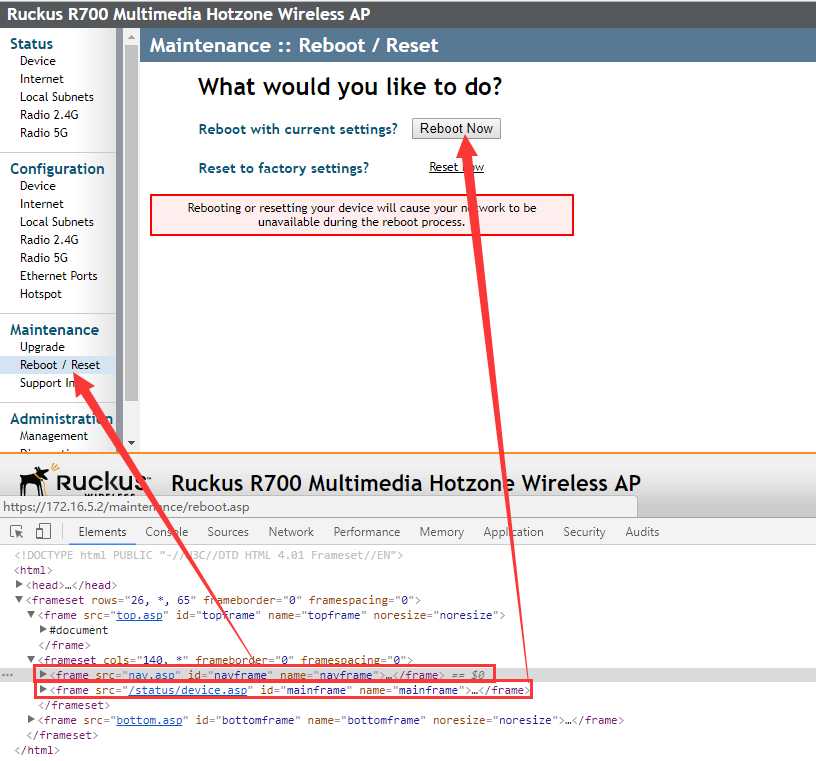Switch to the Security tab

[x=584, y=531]
